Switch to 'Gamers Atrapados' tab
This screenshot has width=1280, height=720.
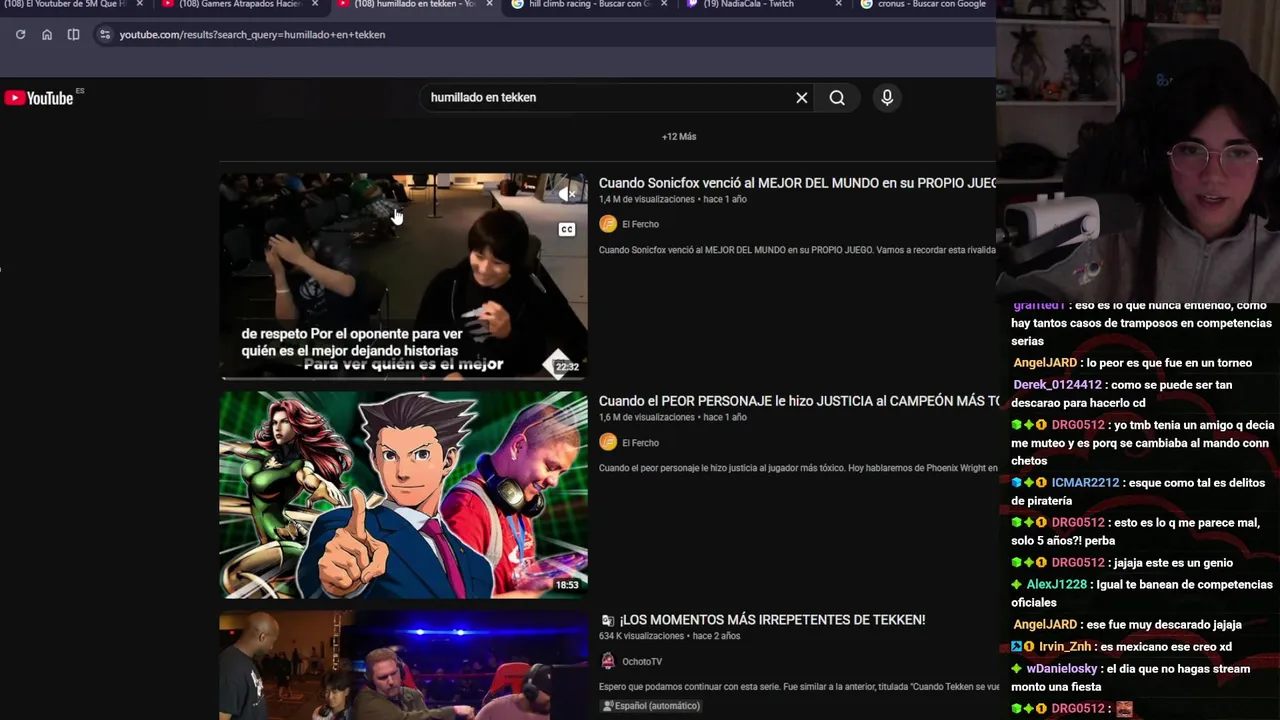(240, 4)
